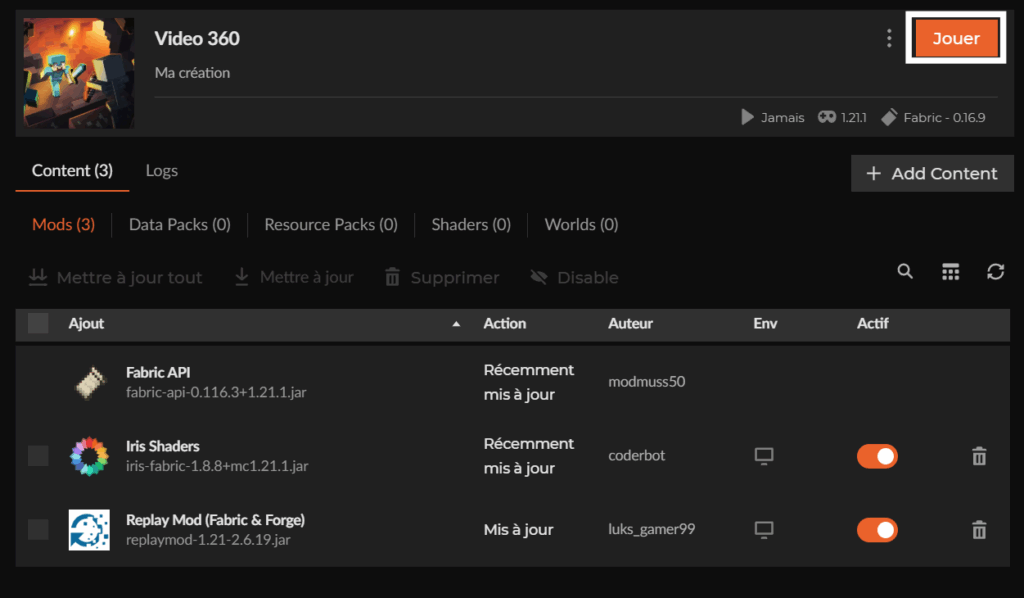
Task: Click the trash icon for Replay Mod
Action: point(979,530)
